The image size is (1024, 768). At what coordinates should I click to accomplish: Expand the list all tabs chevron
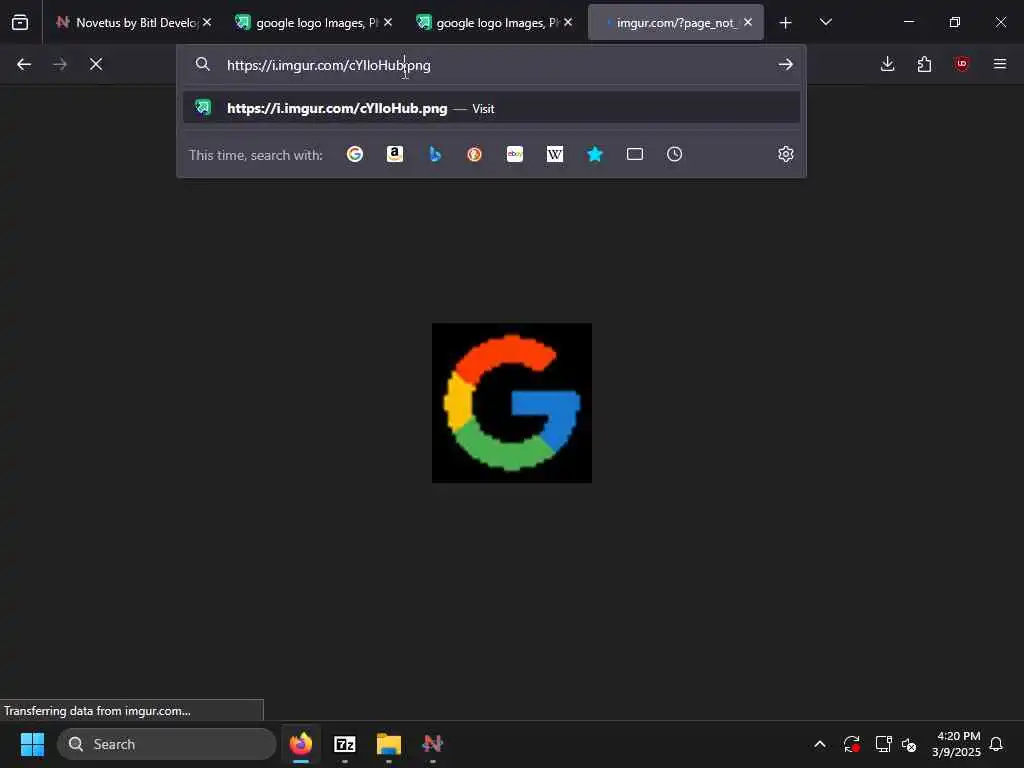coord(825,22)
